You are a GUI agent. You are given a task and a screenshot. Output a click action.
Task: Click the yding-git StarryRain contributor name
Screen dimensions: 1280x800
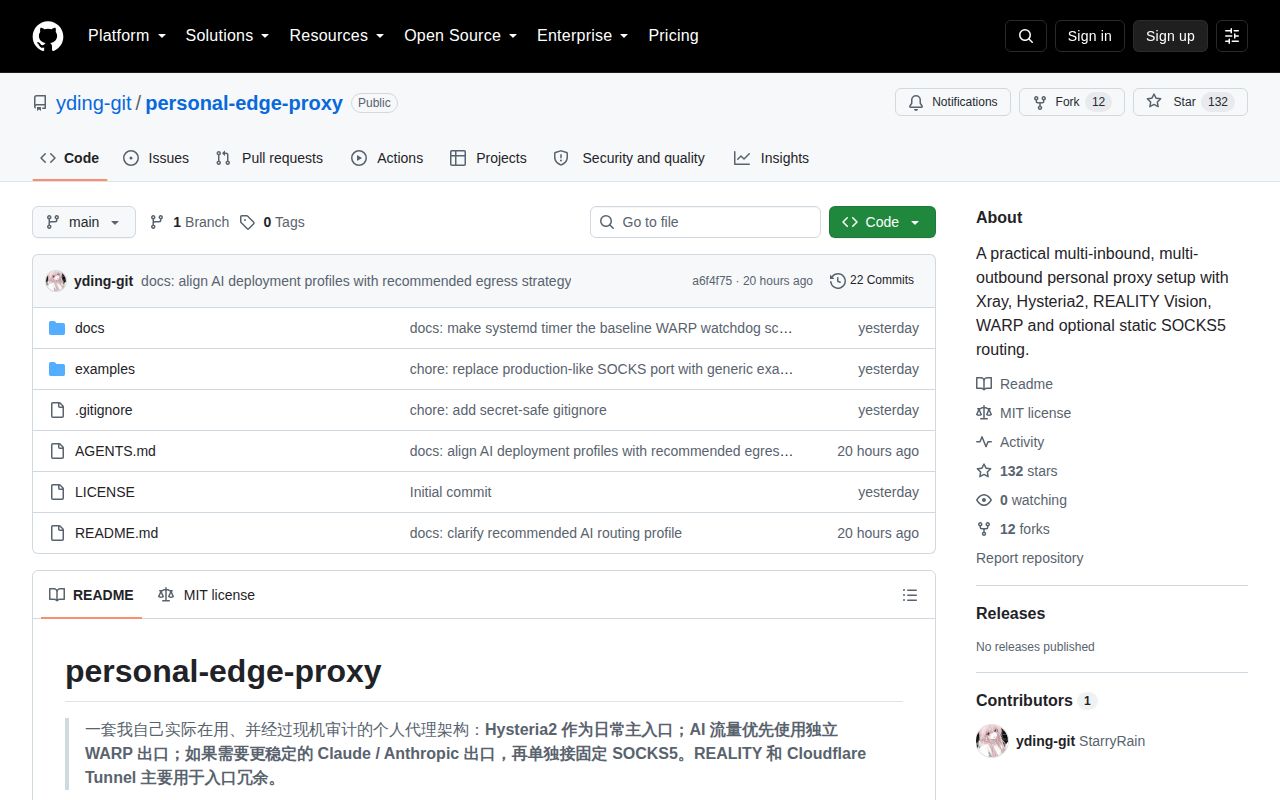(x=1080, y=741)
